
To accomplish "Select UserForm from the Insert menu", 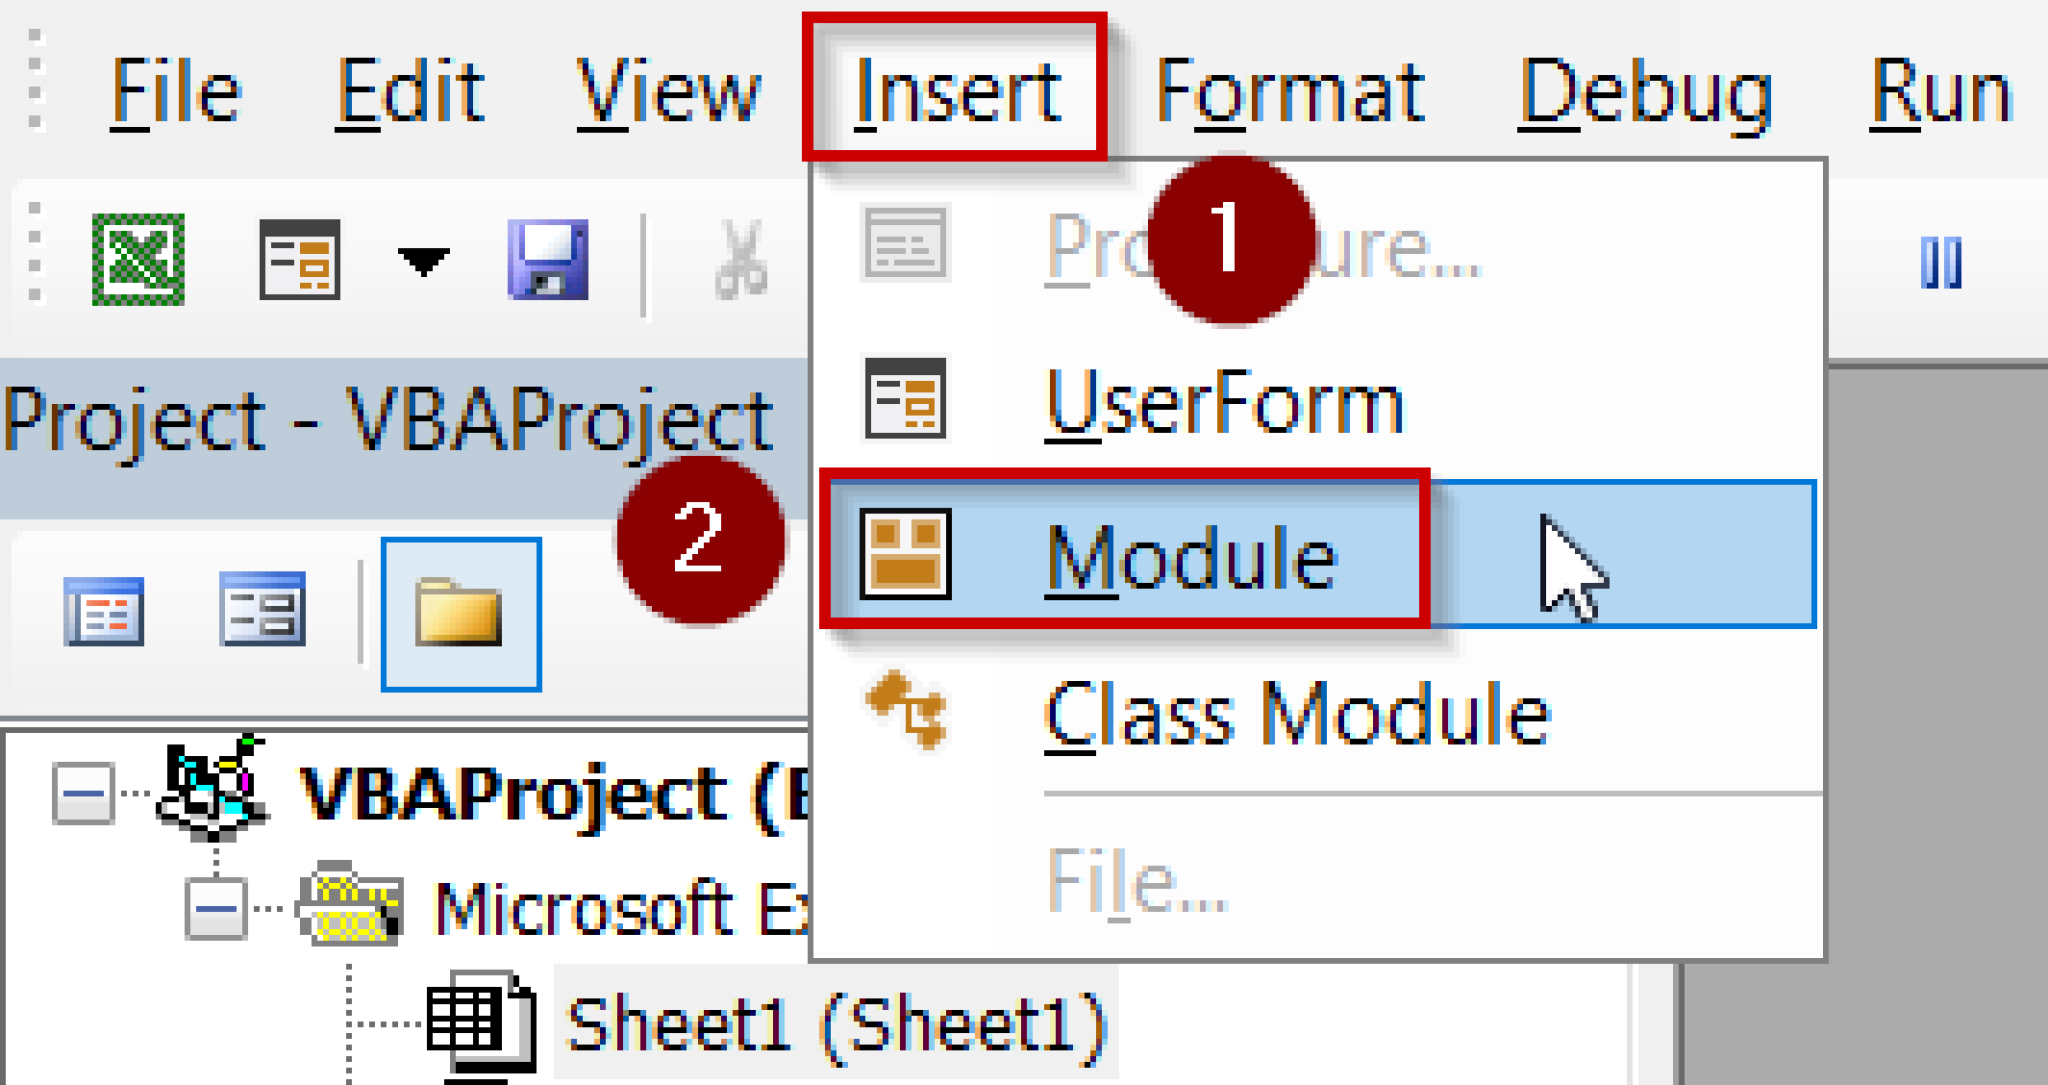I will (x=1225, y=405).
